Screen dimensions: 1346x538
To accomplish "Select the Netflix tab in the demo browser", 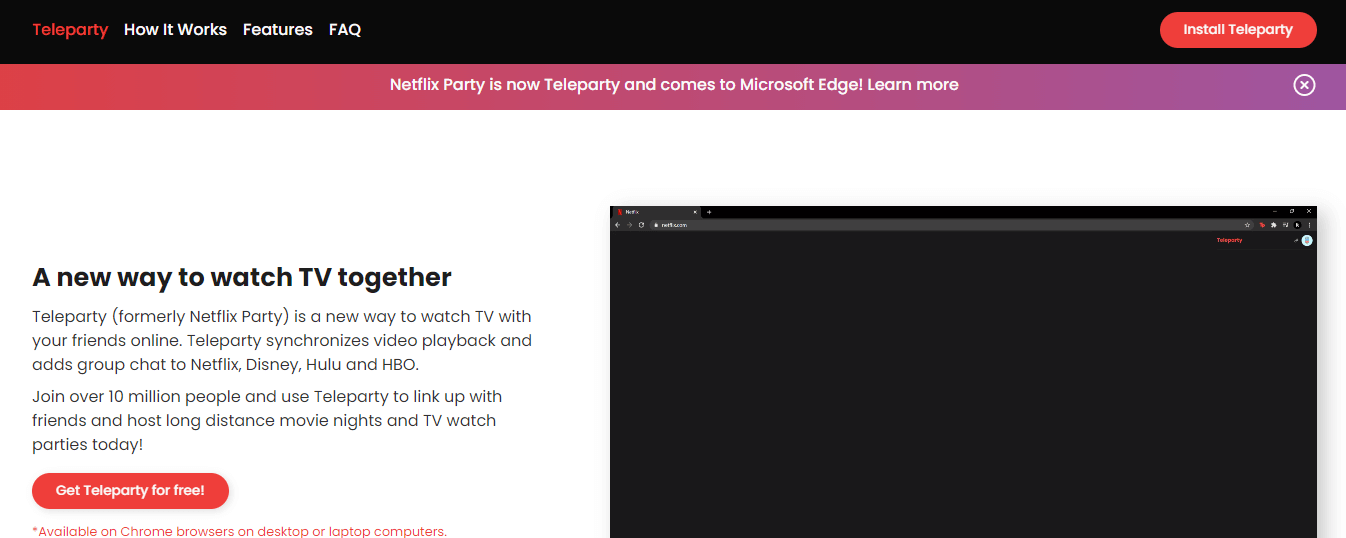I will [x=656, y=212].
